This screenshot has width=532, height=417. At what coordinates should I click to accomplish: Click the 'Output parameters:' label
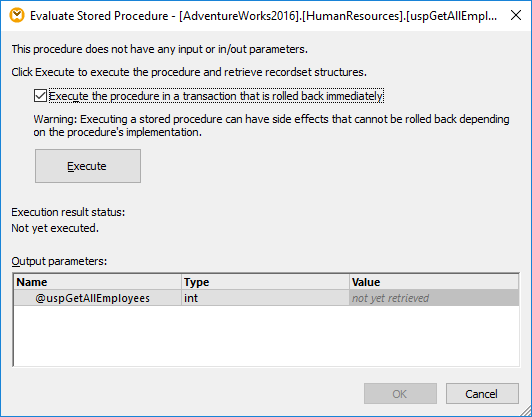click(59, 261)
